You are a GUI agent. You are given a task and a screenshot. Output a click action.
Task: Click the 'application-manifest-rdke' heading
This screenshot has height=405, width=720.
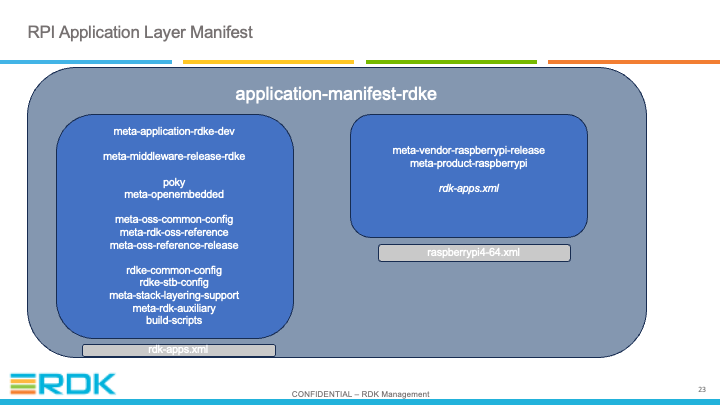(336, 94)
